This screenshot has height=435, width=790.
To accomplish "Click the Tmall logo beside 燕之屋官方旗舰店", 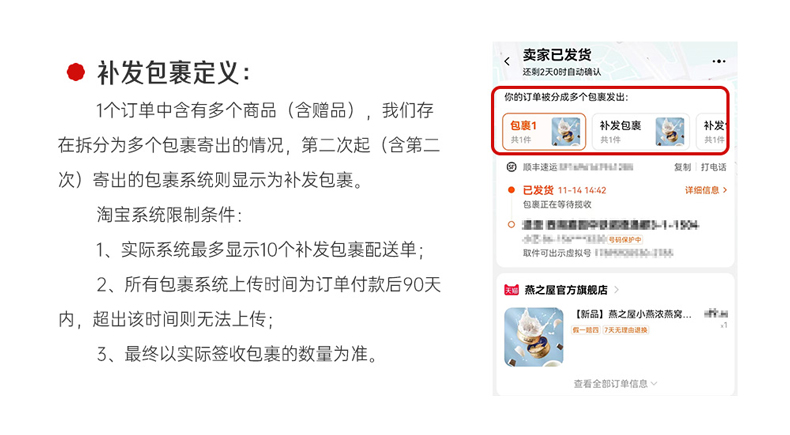I will click(511, 290).
